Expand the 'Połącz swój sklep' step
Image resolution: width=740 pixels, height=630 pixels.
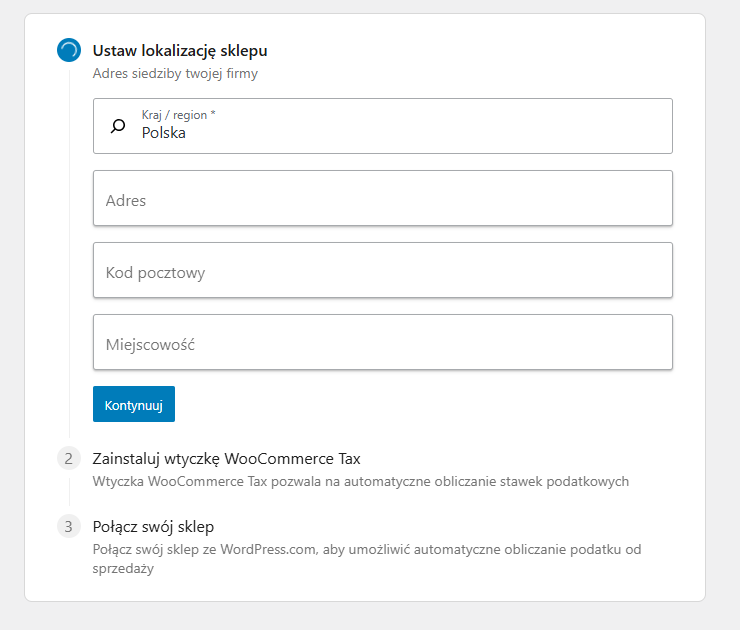153,526
